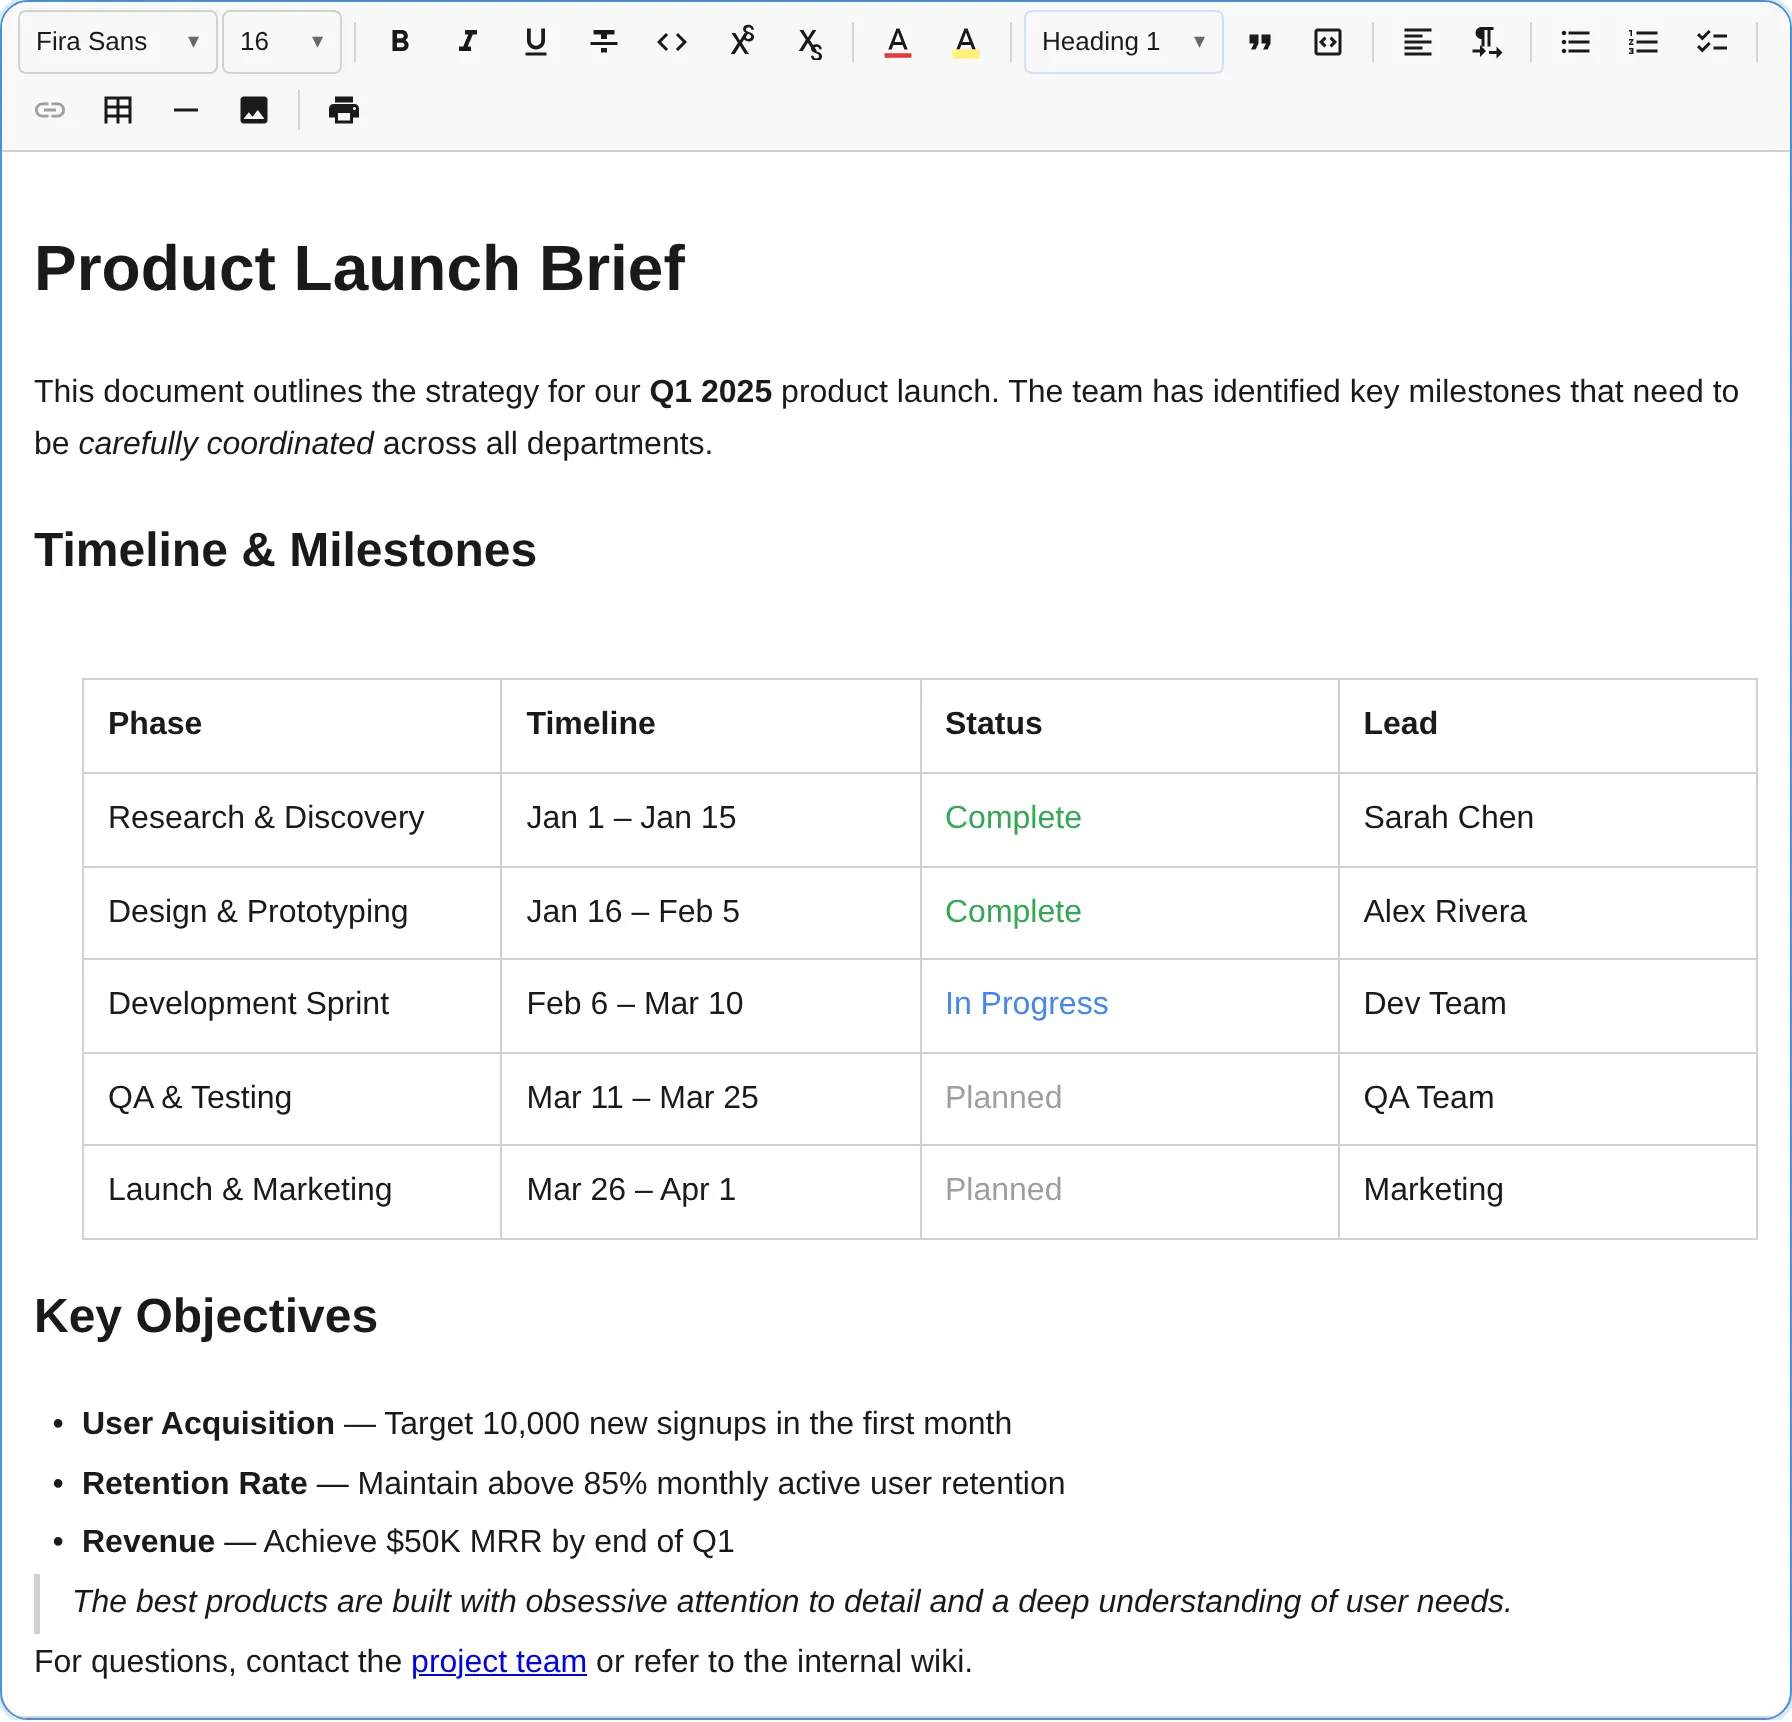Toggle italic formatting

(467, 42)
